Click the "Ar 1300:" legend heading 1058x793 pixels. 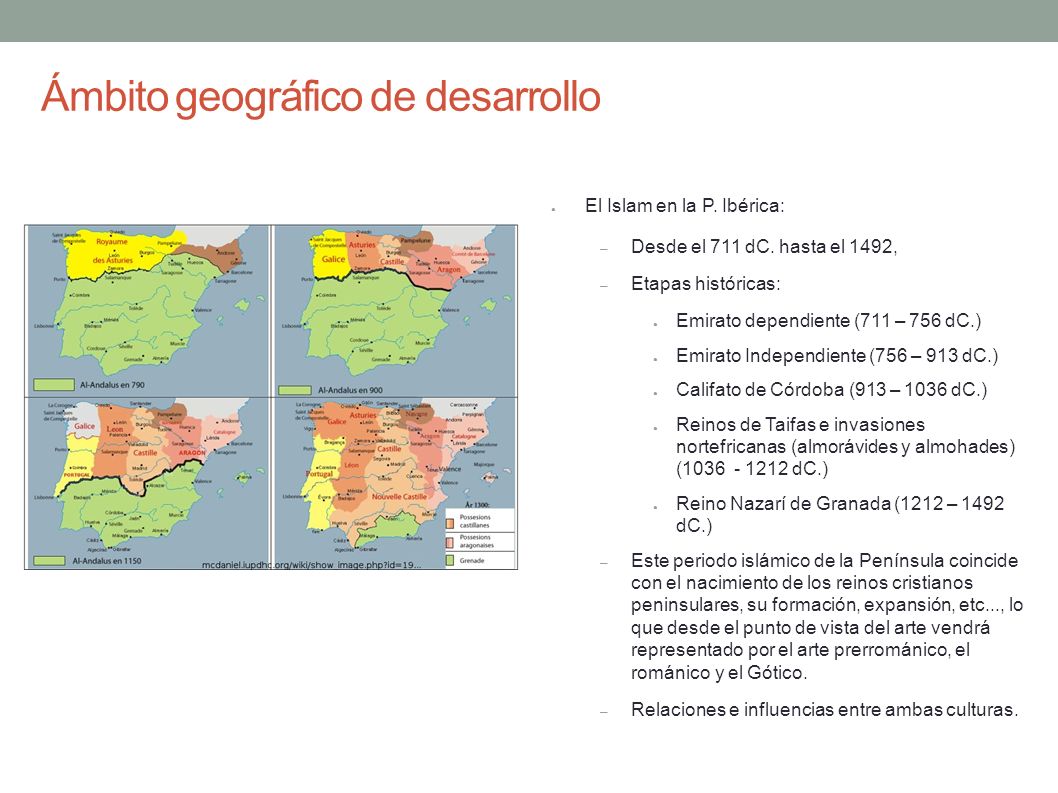click(x=477, y=505)
